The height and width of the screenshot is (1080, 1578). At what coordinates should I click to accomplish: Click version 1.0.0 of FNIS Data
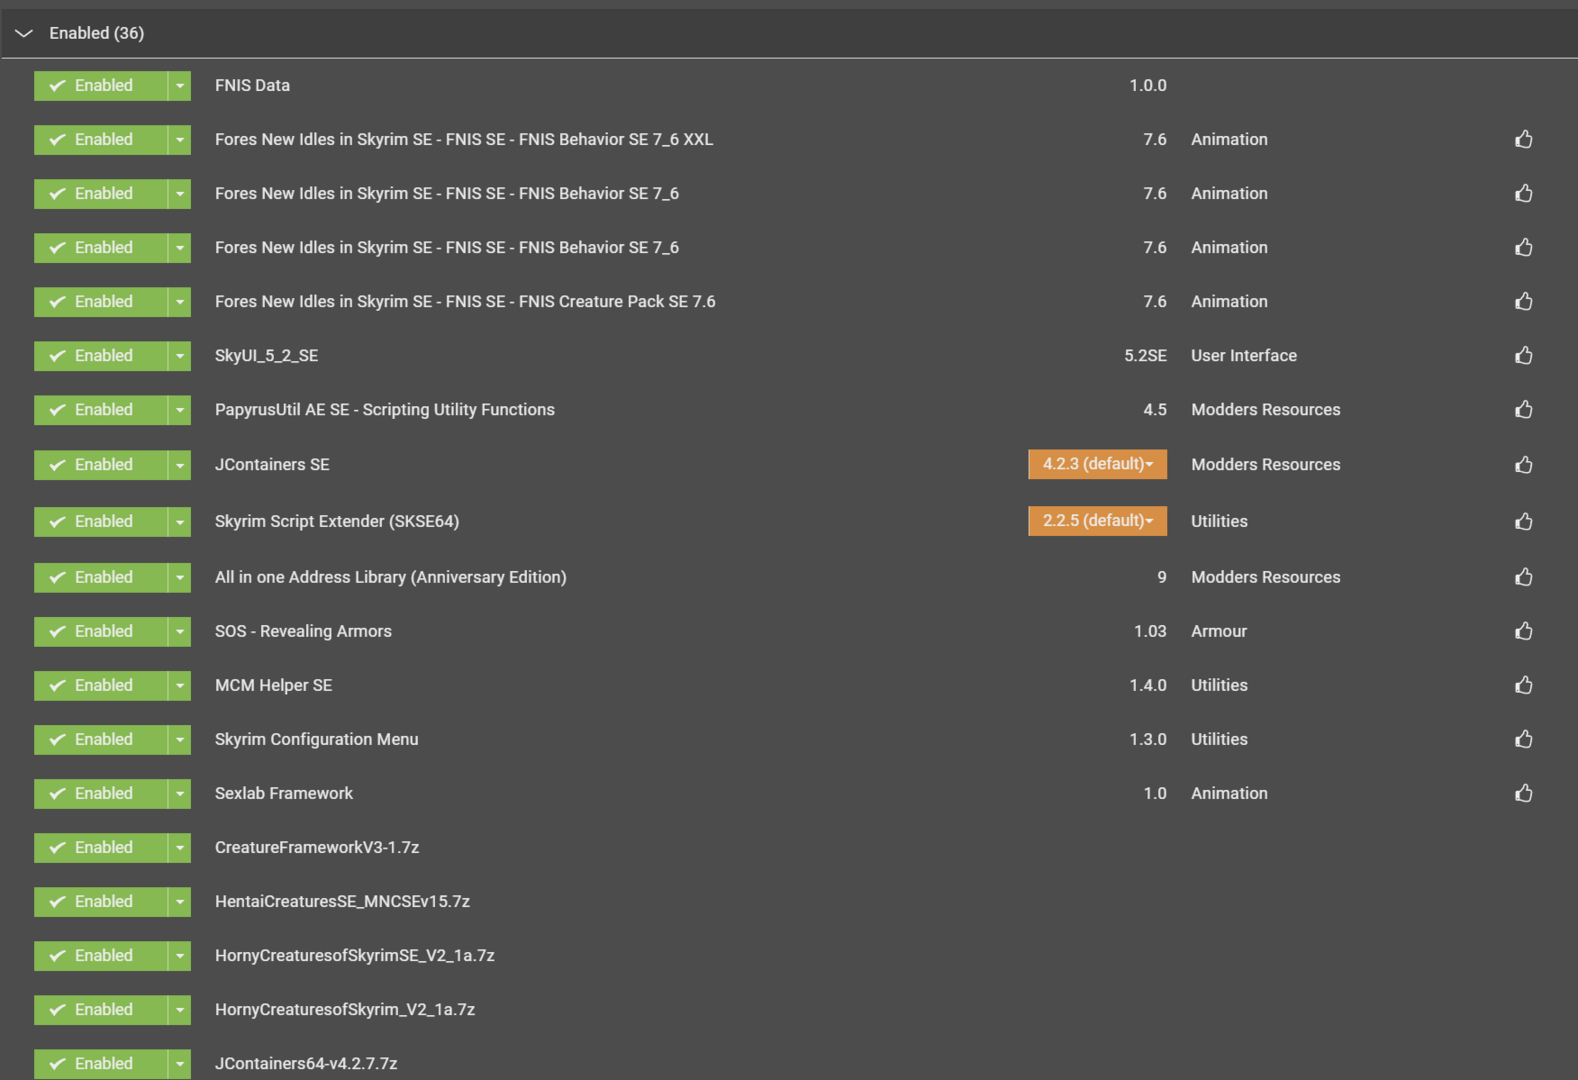tap(1148, 85)
